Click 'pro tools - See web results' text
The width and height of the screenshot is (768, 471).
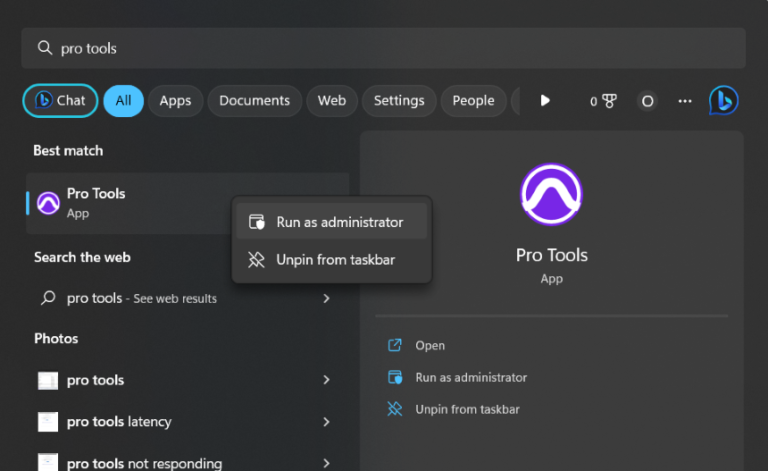click(x=142, y=298)
